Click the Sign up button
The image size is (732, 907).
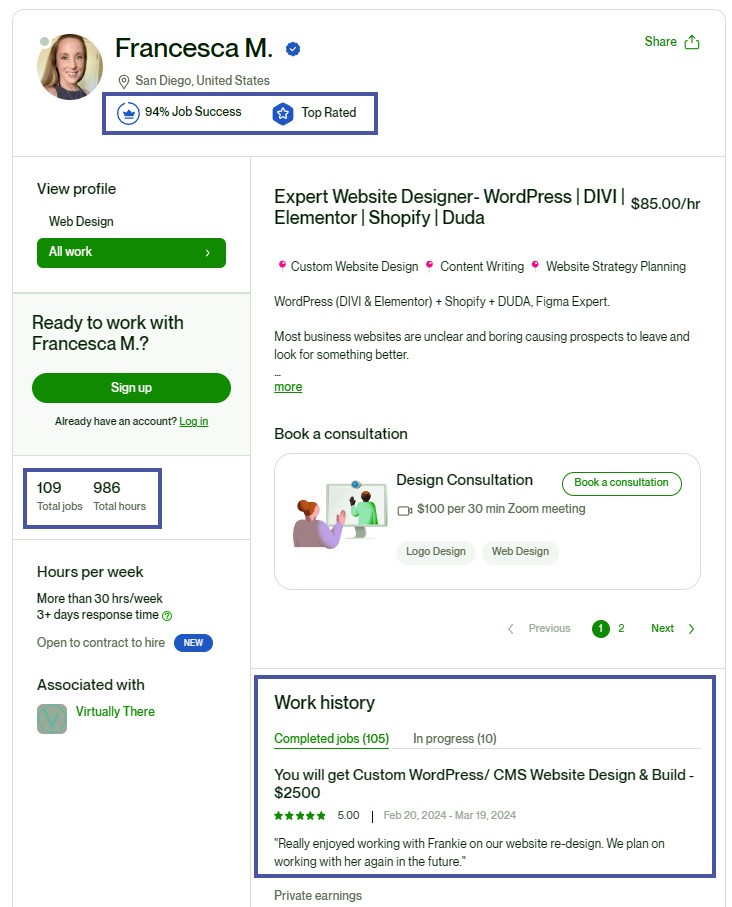[130, 388]
